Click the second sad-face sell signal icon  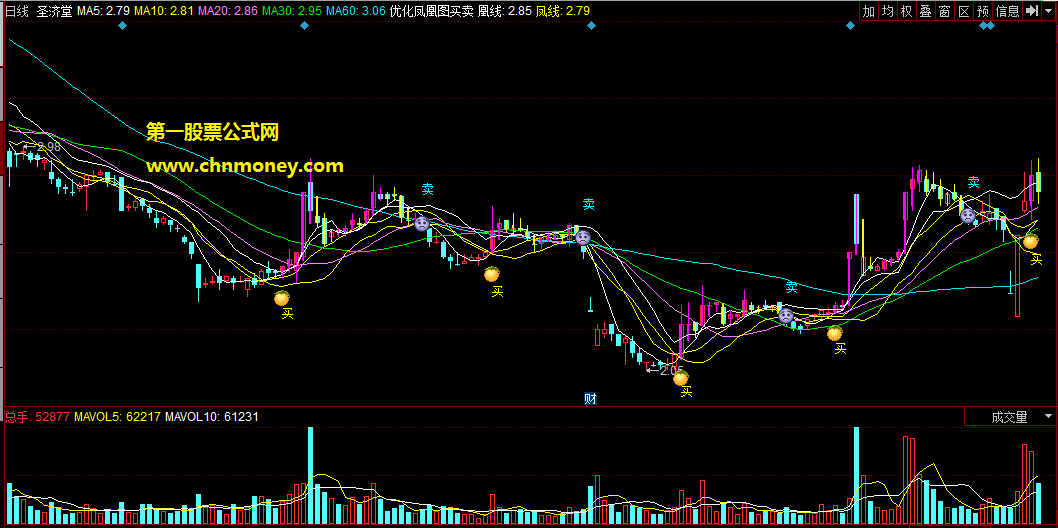(x=583, y=237)
